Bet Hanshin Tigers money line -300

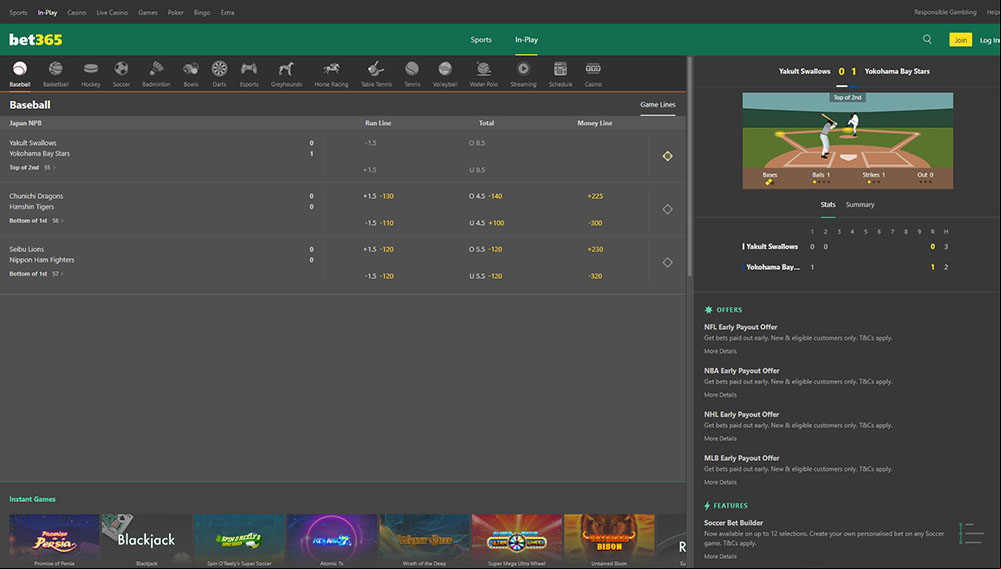[595, 223]
